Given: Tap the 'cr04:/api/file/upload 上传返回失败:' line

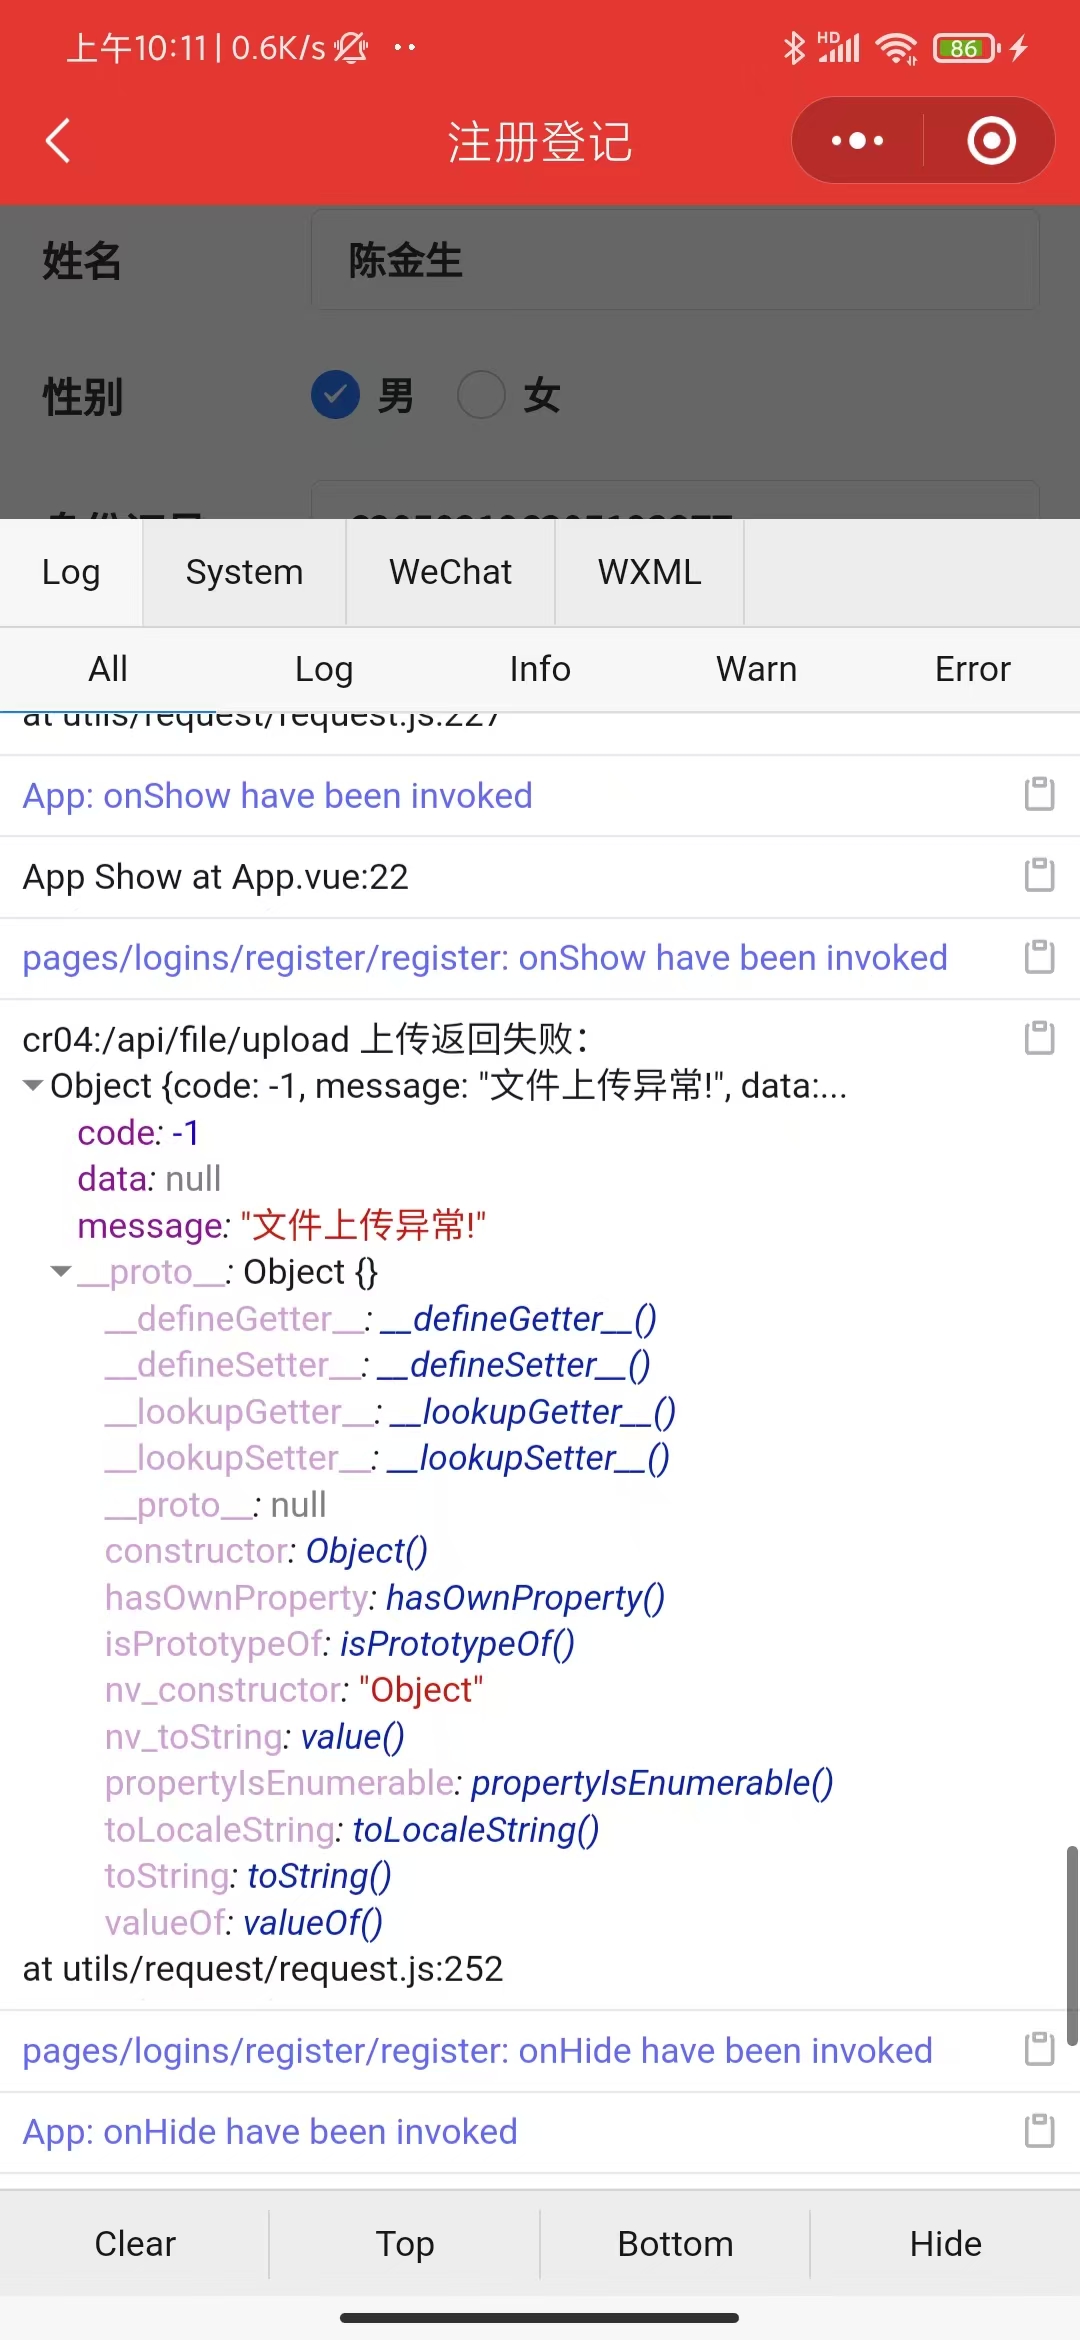Looking at the screenshot, I should 306,1039.
